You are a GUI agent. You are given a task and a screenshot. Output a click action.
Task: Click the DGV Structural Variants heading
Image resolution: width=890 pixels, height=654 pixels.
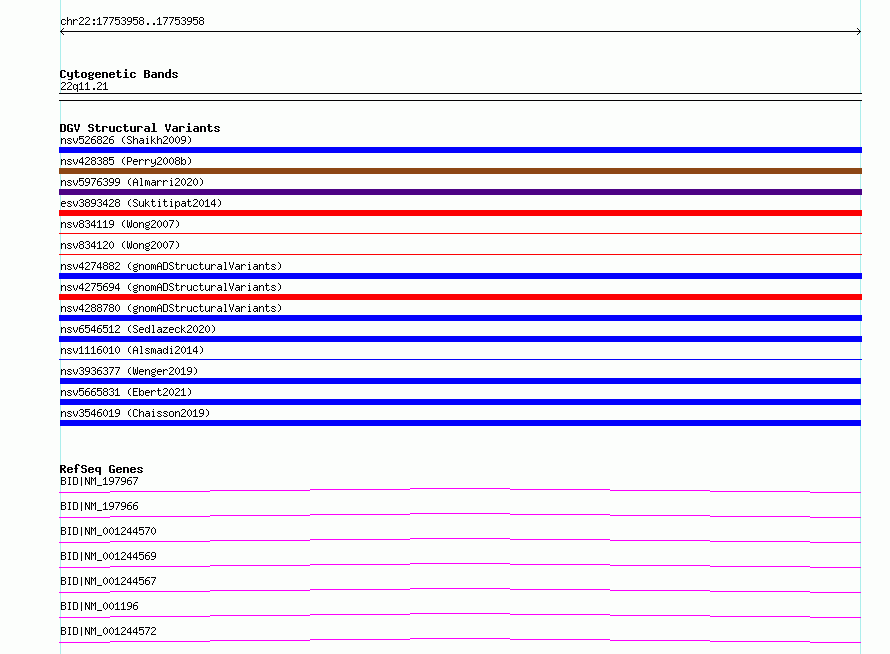pos(140,128)
